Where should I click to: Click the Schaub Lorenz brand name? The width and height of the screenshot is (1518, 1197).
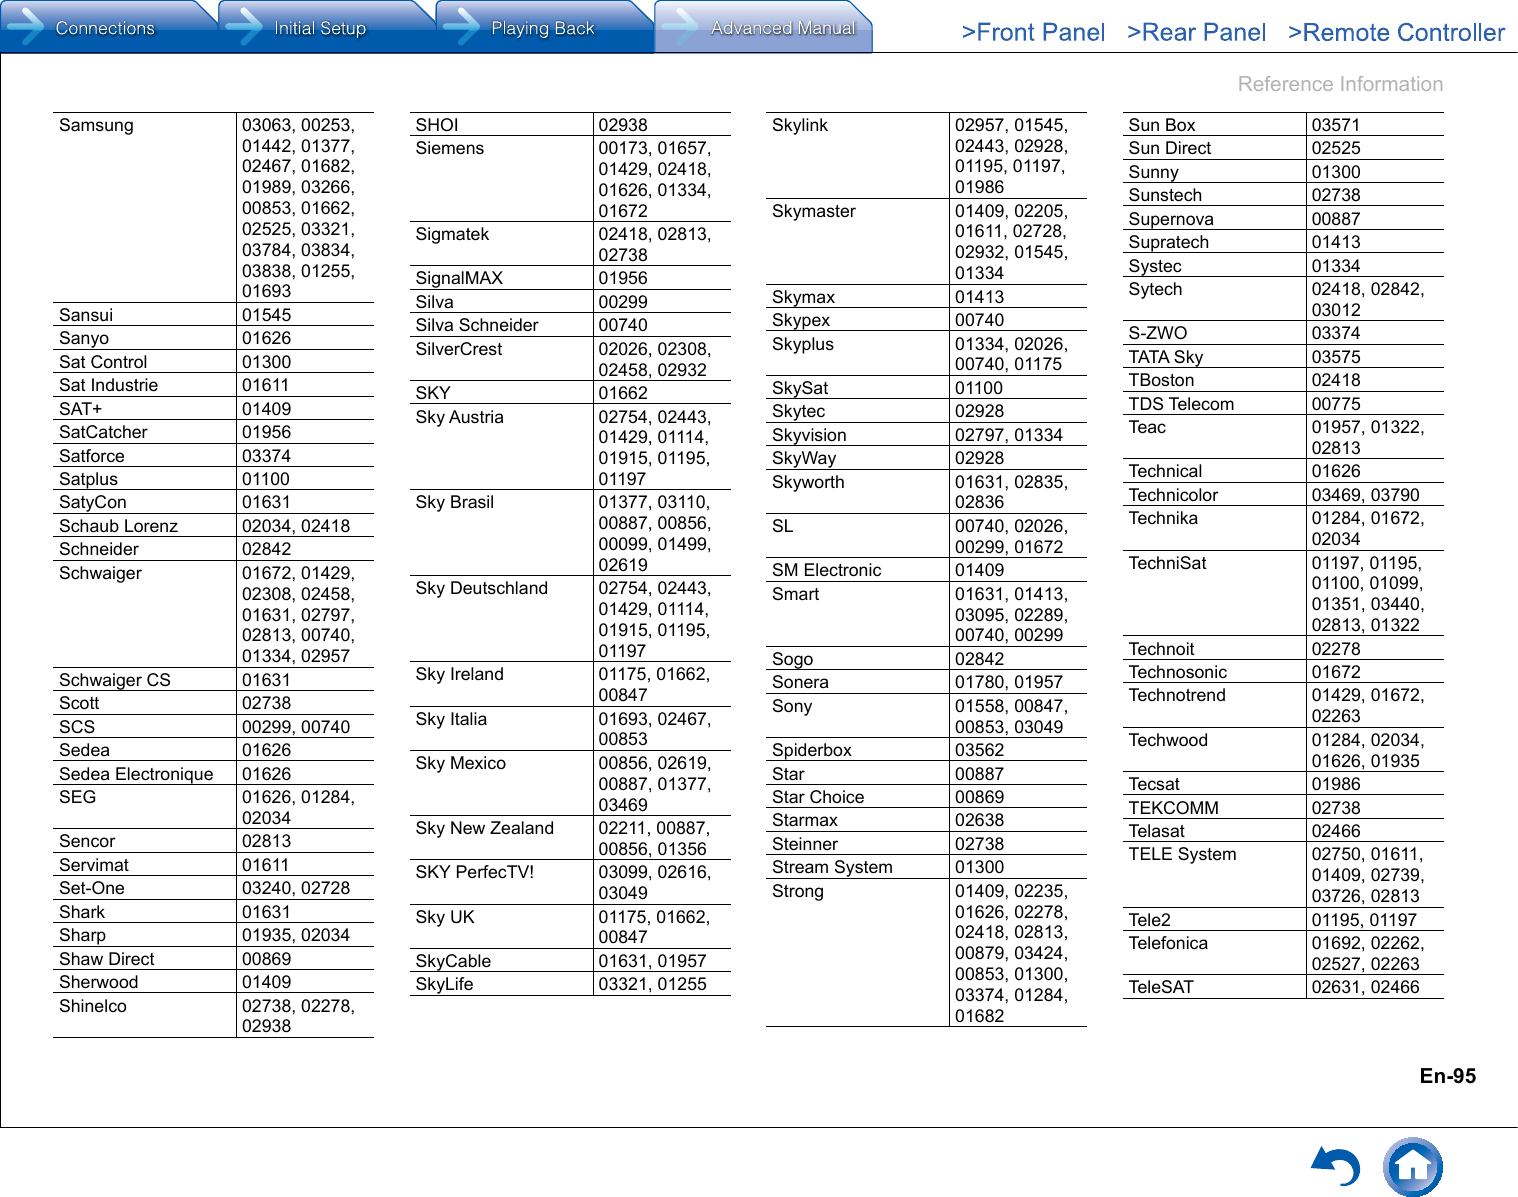tap(118, 526)
